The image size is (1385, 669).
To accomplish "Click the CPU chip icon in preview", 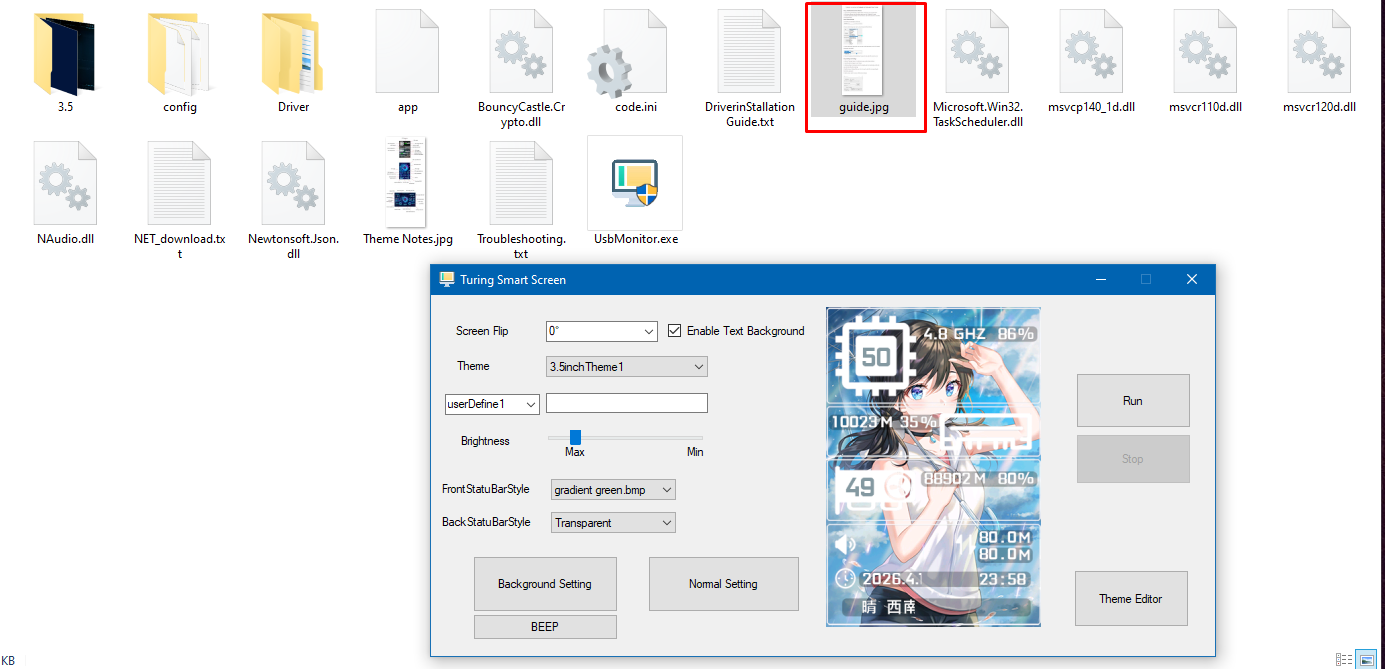I will pos(876,355).
